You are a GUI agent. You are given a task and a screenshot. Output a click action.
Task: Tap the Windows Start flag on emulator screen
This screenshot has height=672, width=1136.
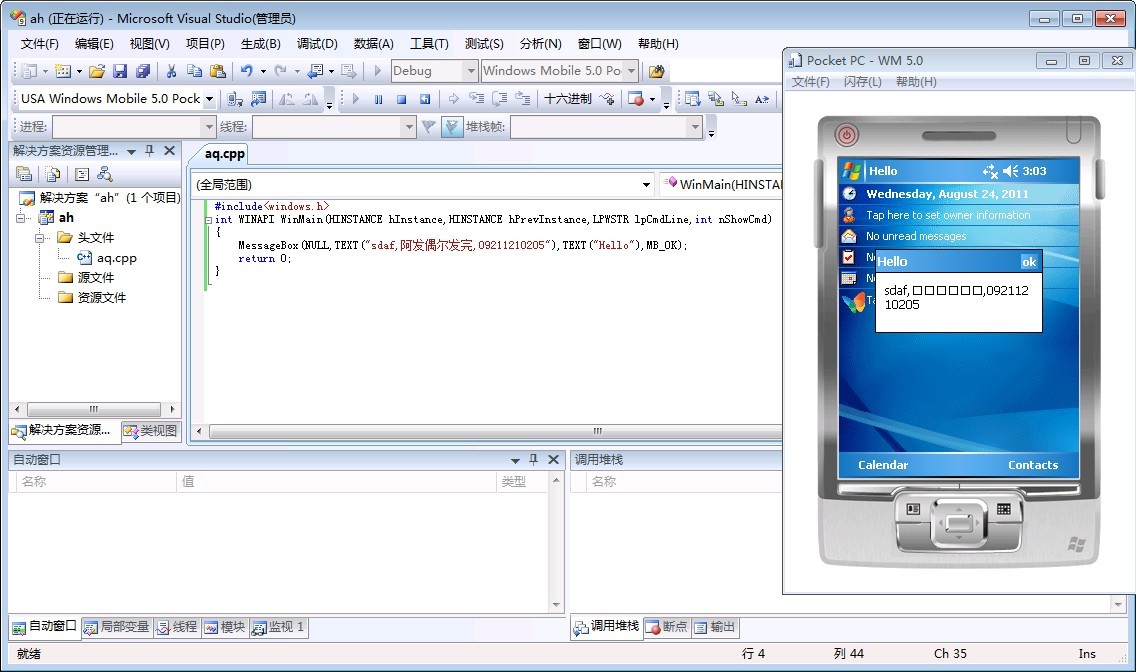[x=852, y=171]
